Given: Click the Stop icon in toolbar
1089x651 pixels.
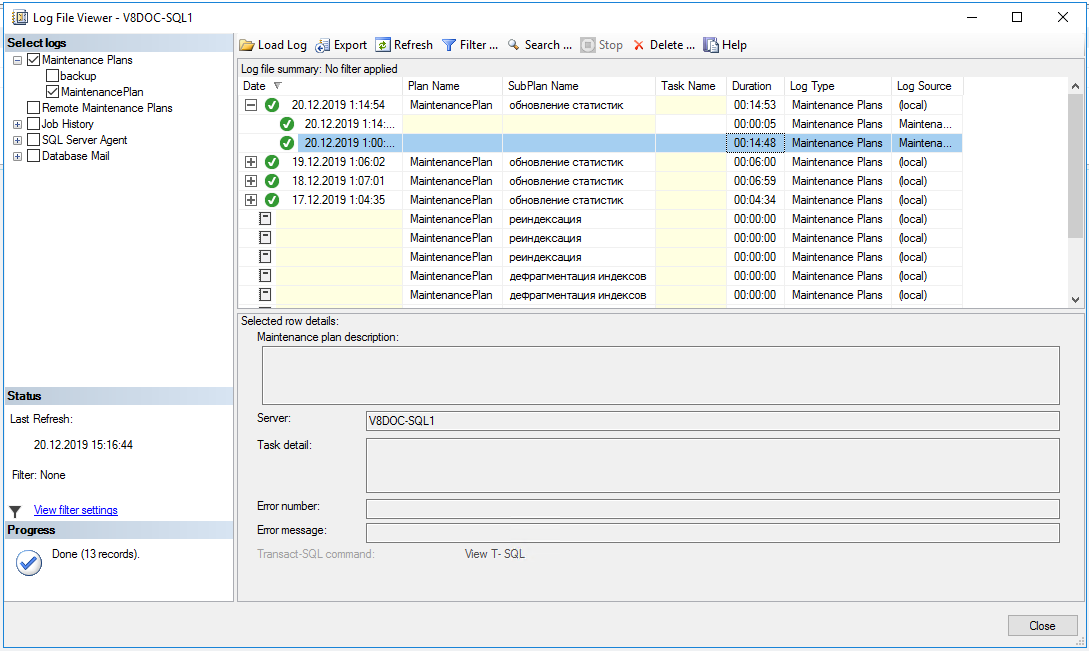Looking at the screenshot, I should point(588,45).
